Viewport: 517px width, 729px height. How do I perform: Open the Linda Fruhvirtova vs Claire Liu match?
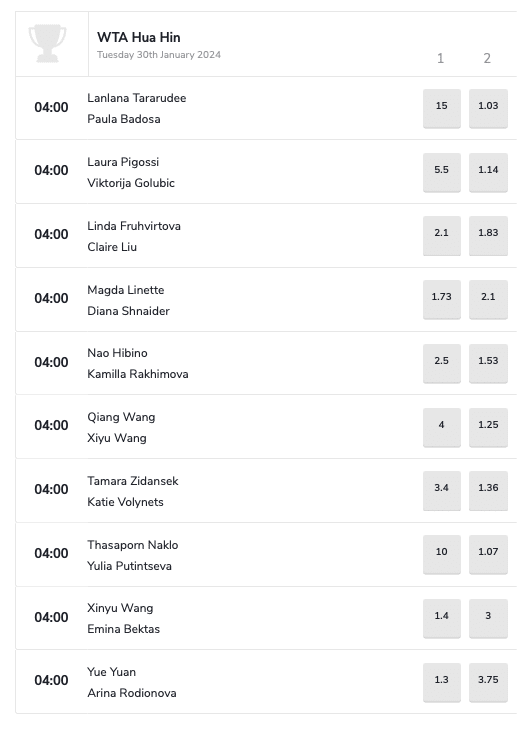[x=266, y=236]
